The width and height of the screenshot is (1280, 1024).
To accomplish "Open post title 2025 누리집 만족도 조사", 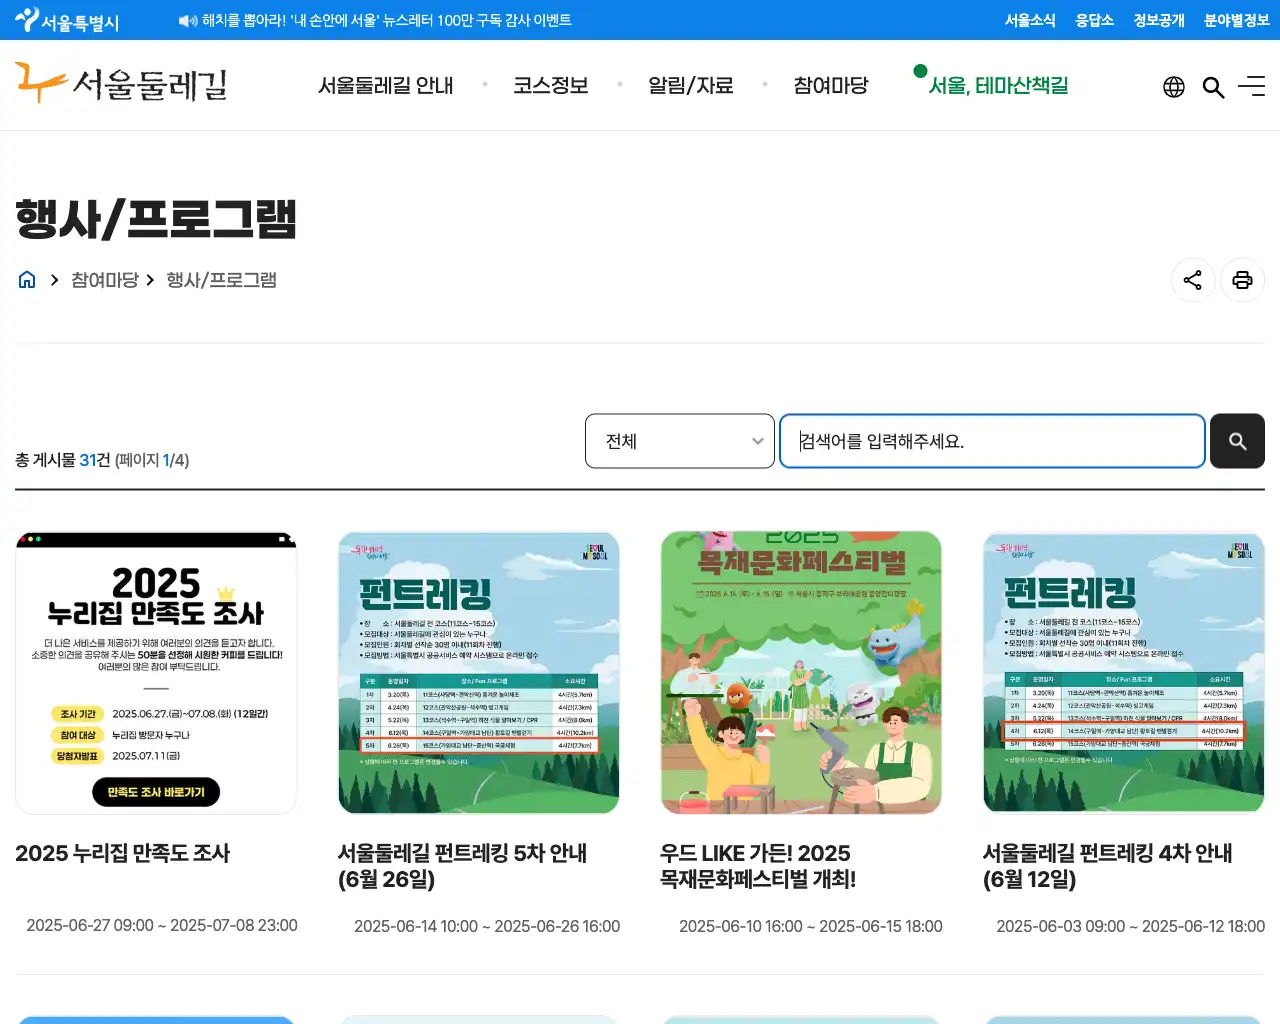I will 123,853.
